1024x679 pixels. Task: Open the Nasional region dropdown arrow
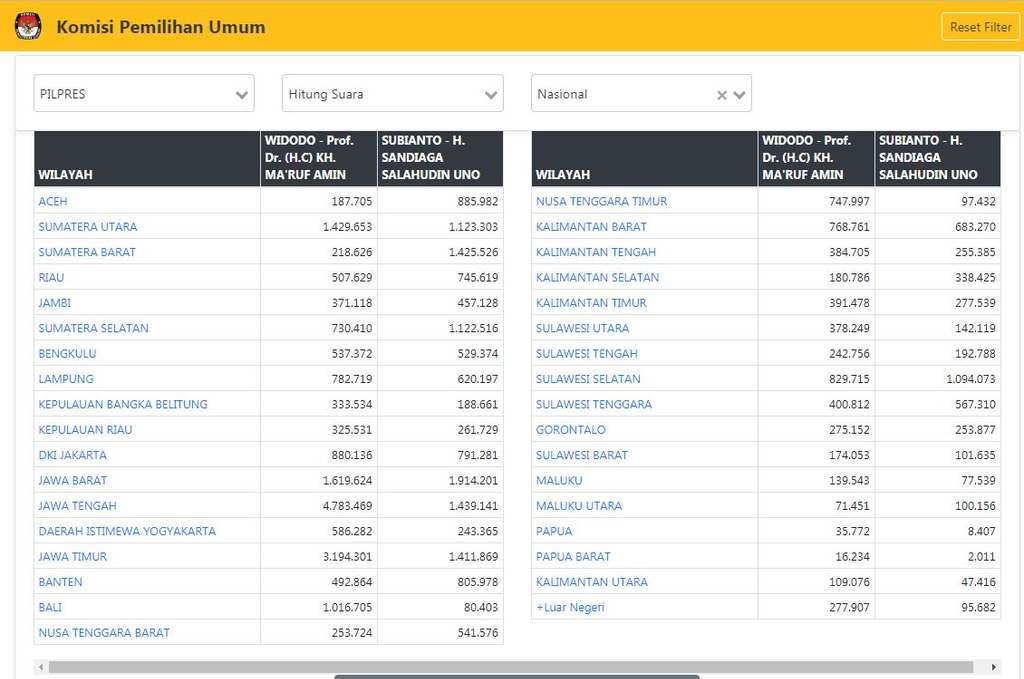click(740, 95)
